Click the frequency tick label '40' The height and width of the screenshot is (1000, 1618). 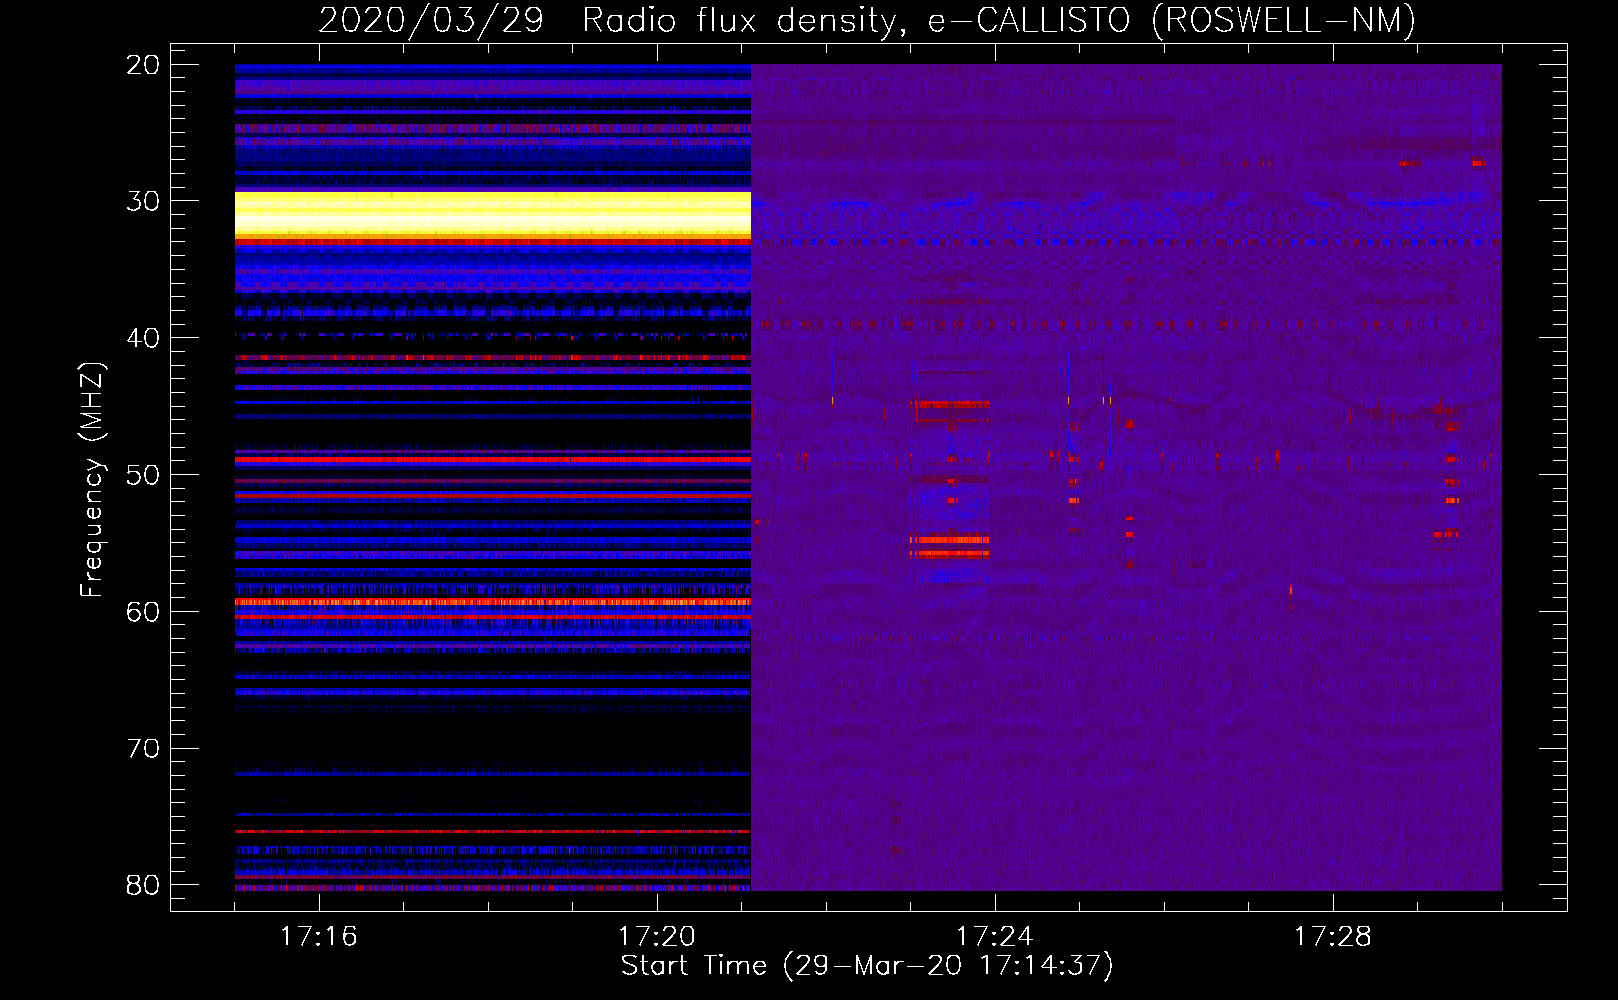143,338
